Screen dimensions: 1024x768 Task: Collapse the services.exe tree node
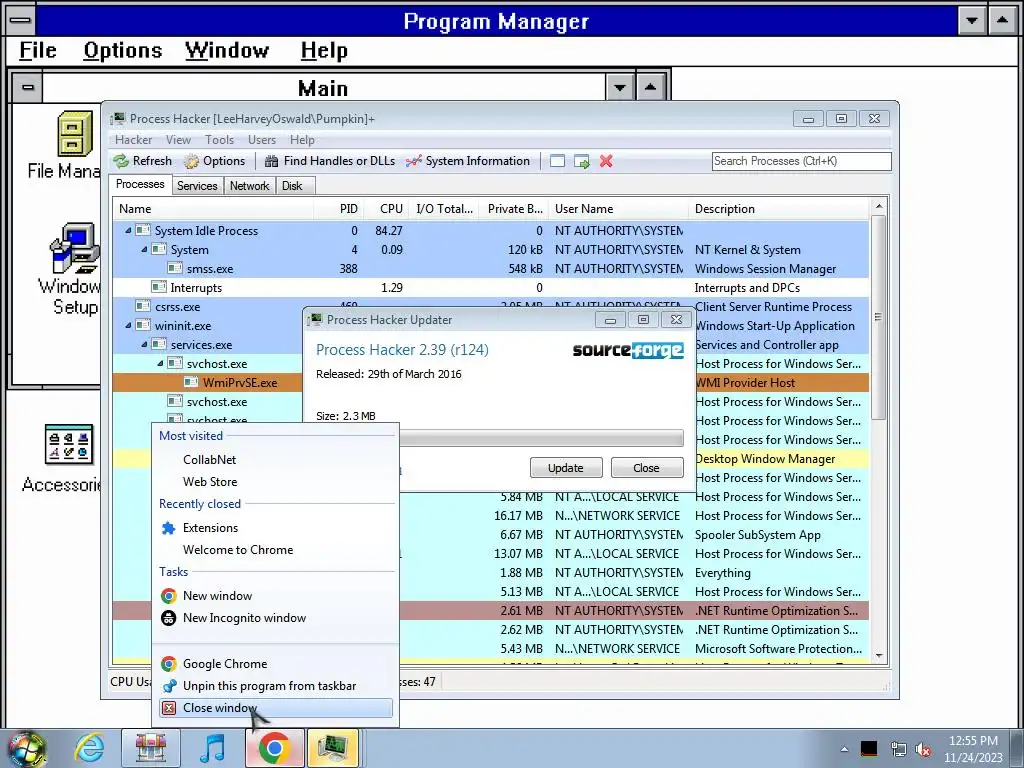click(x=144, y=344)
